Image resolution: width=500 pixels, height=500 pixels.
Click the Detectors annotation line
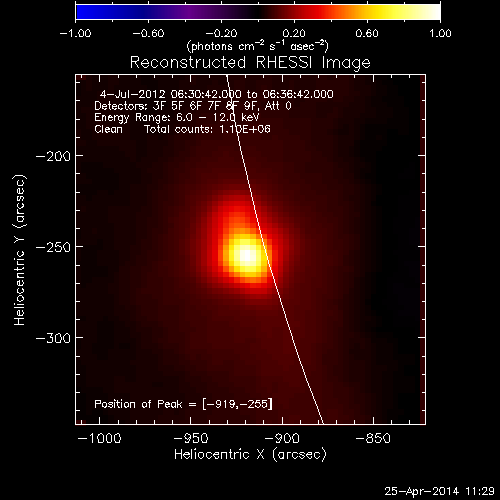click(x=193, y=106)
